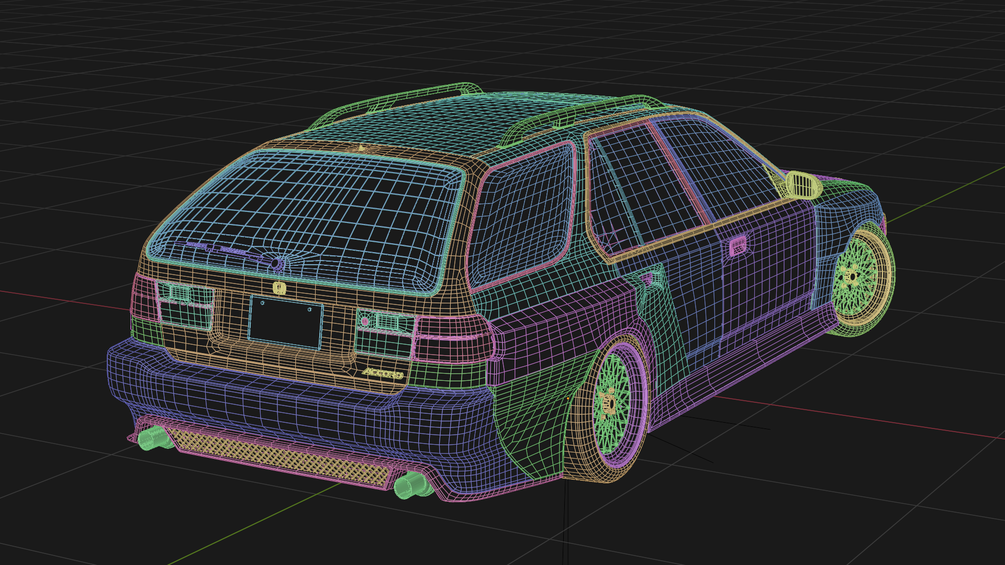Select the emblem above the license plate

click(279, 288)
